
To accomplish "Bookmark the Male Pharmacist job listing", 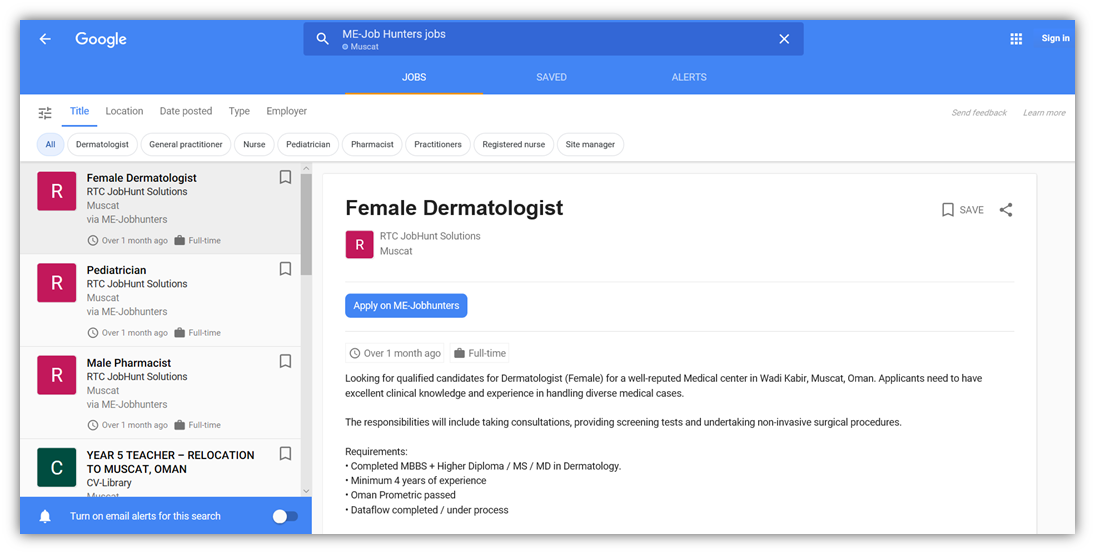I will [x=285, y=362].
